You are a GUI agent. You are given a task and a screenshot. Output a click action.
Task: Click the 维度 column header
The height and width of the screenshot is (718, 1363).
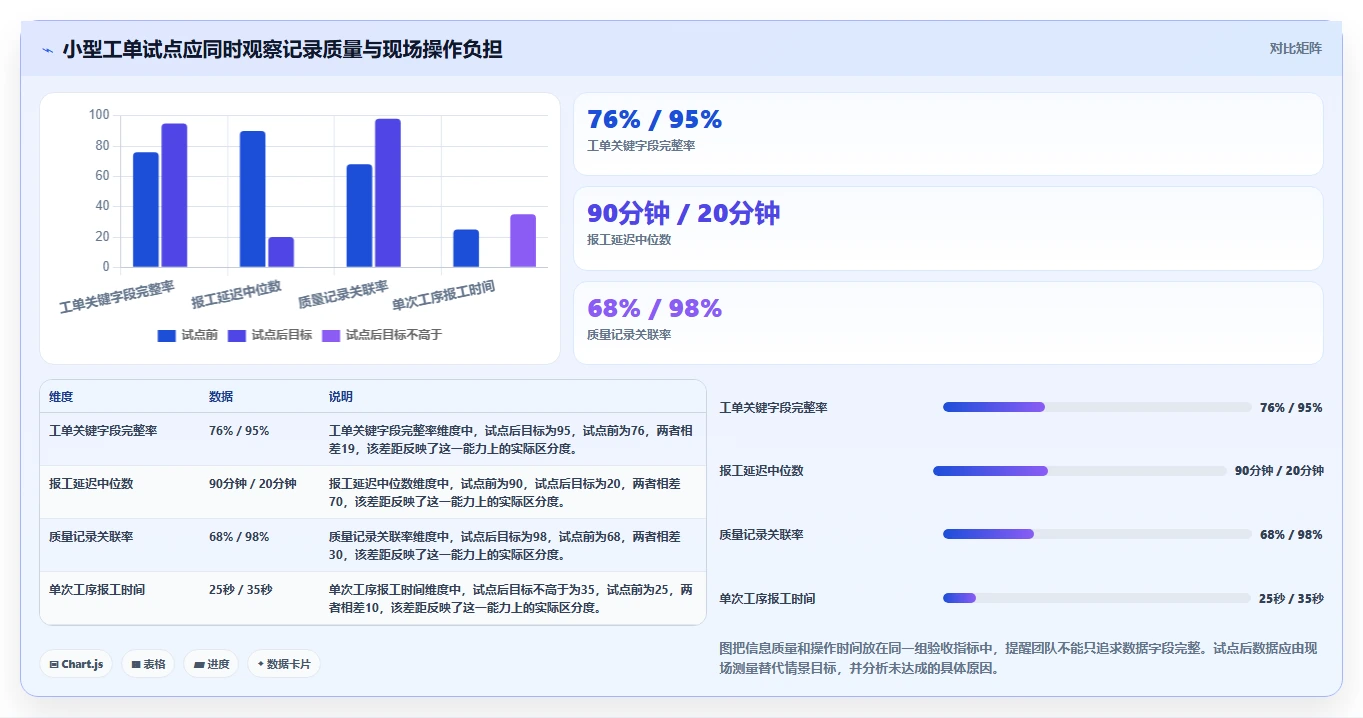click(x=61, y=397)
